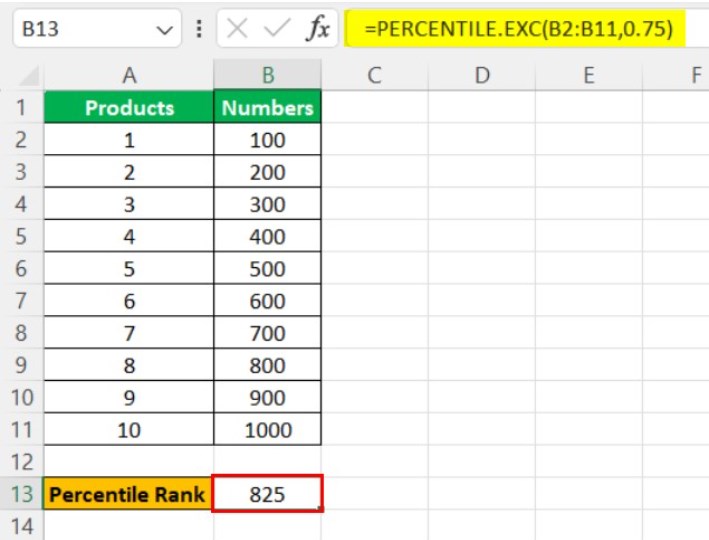The height and width of the screenshot is (540, 709).
Task: Click the Select All corner triangle
Action: point(30,76)
